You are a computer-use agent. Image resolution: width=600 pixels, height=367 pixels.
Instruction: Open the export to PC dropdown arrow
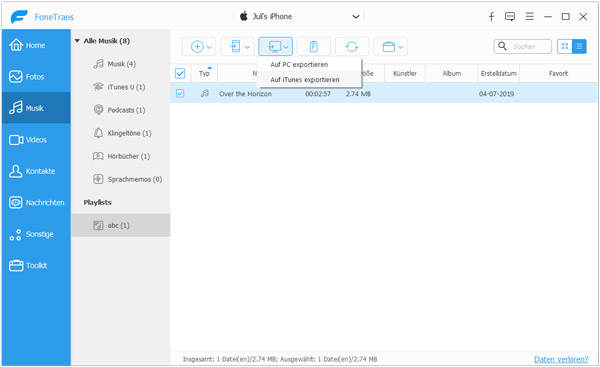tap(286, 47)
